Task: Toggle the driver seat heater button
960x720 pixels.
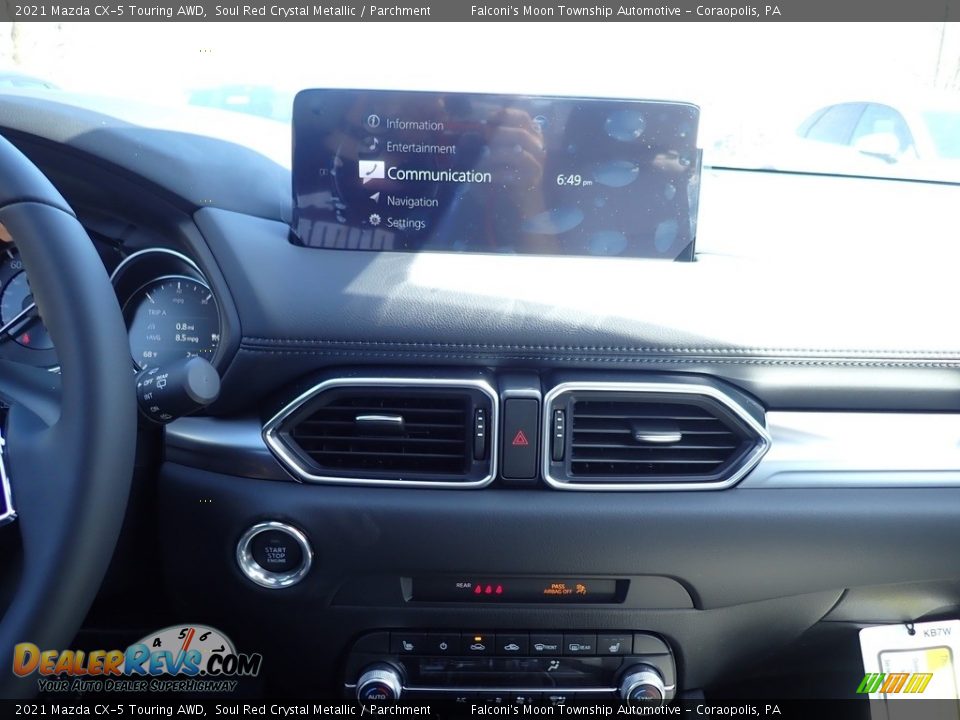Action: (407, 645)
